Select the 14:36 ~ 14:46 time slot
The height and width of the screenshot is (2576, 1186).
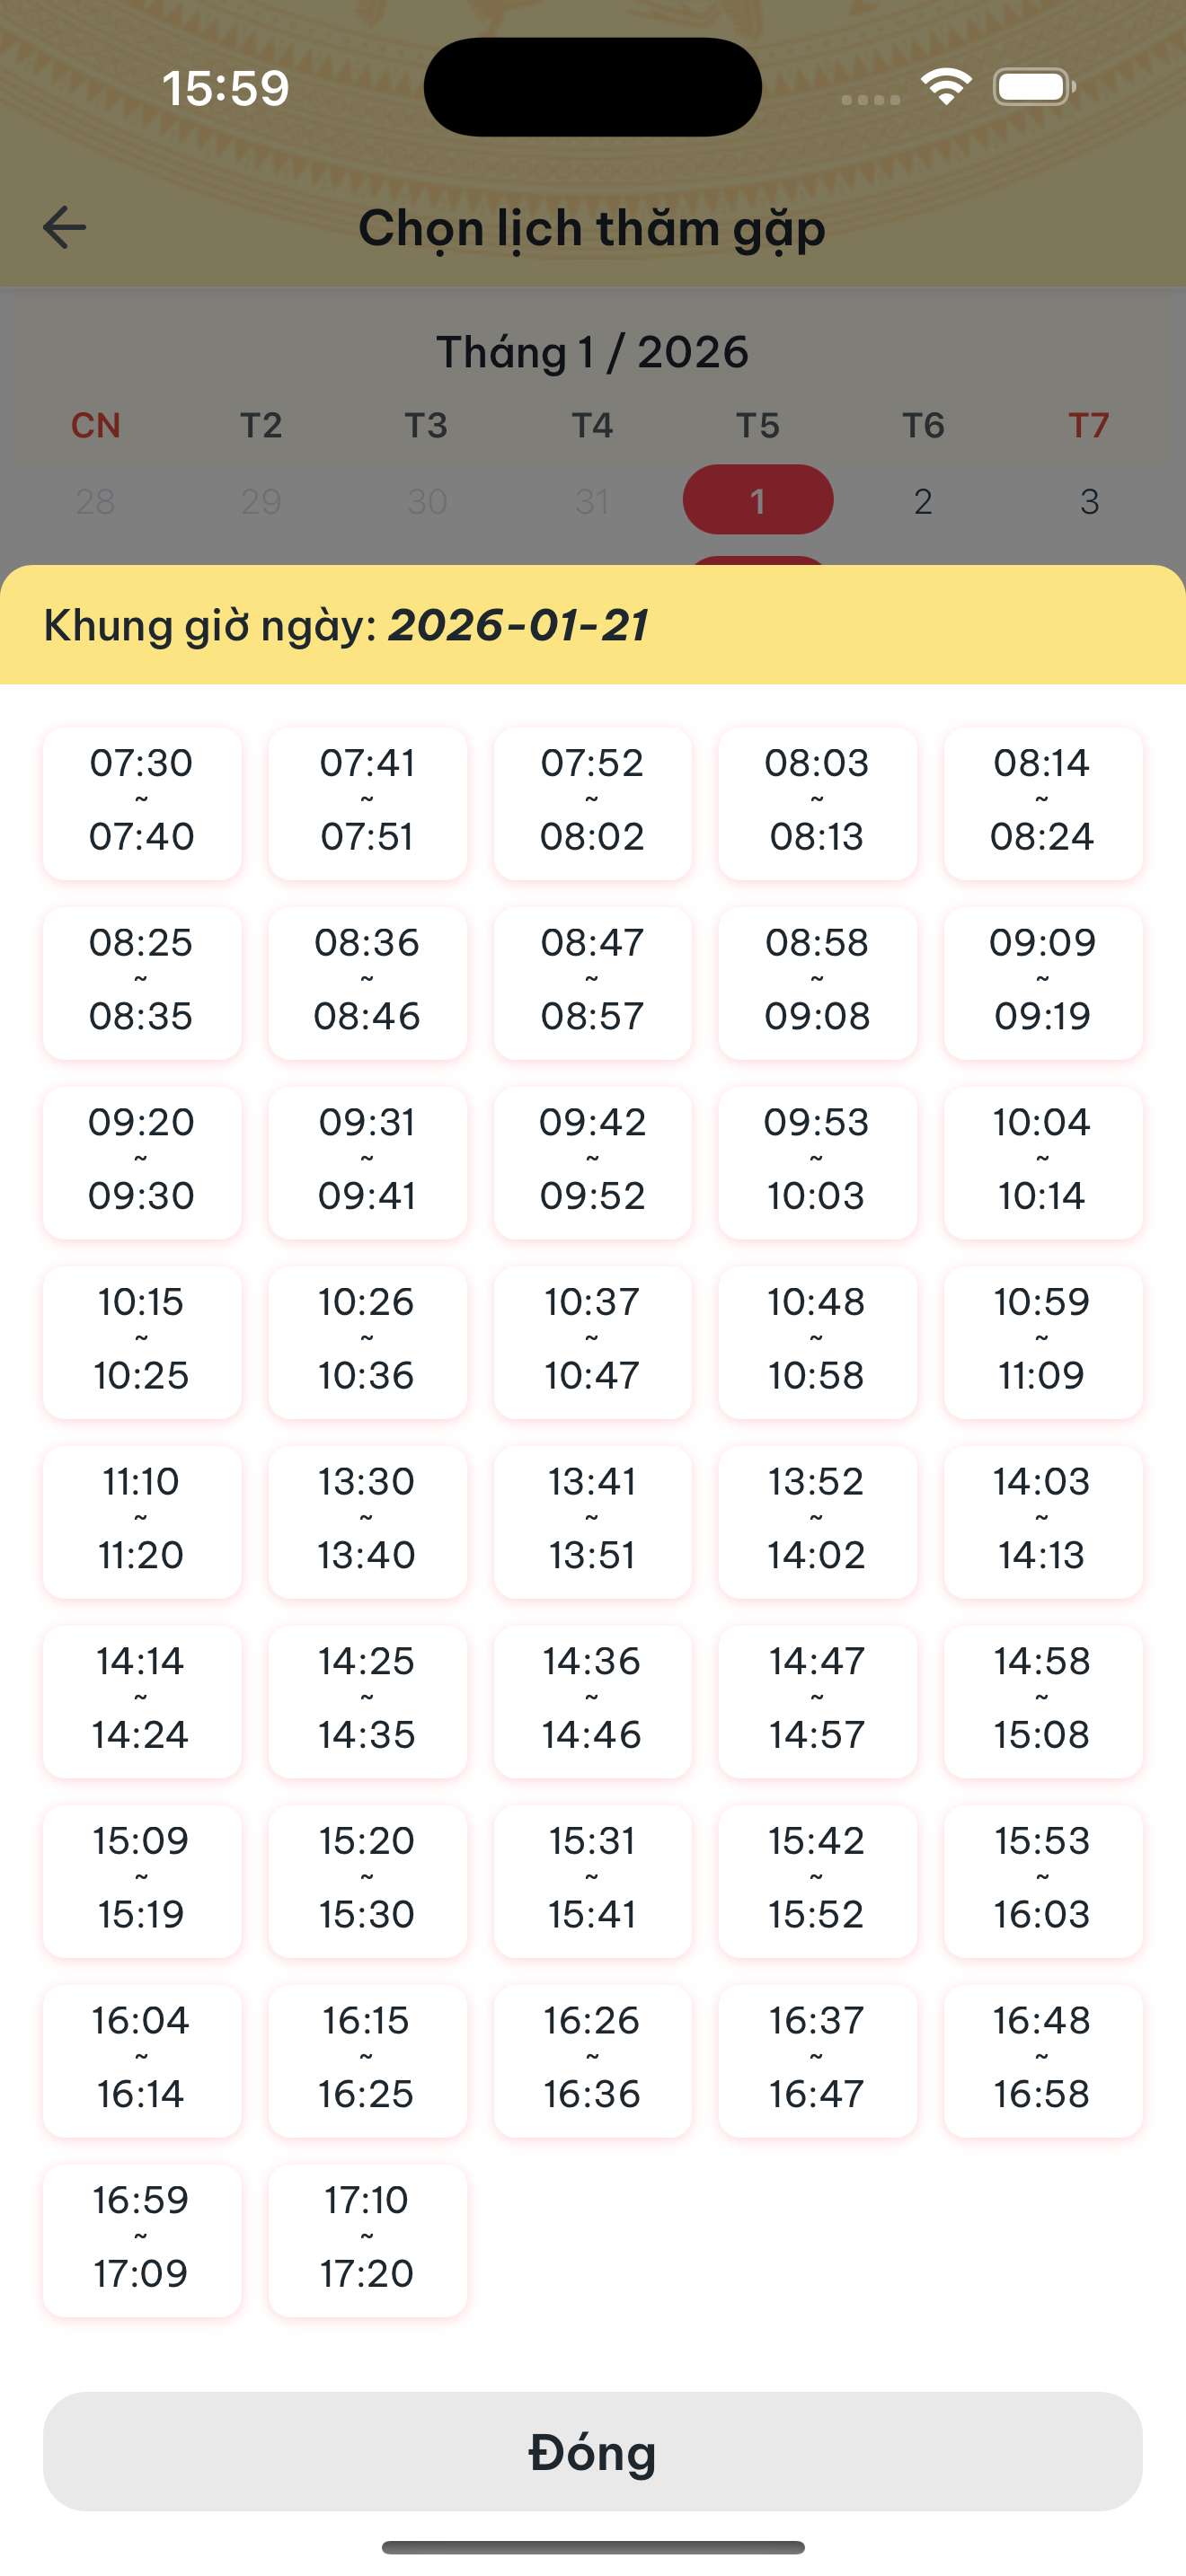pyautogui.click(x=592, y=1699)
